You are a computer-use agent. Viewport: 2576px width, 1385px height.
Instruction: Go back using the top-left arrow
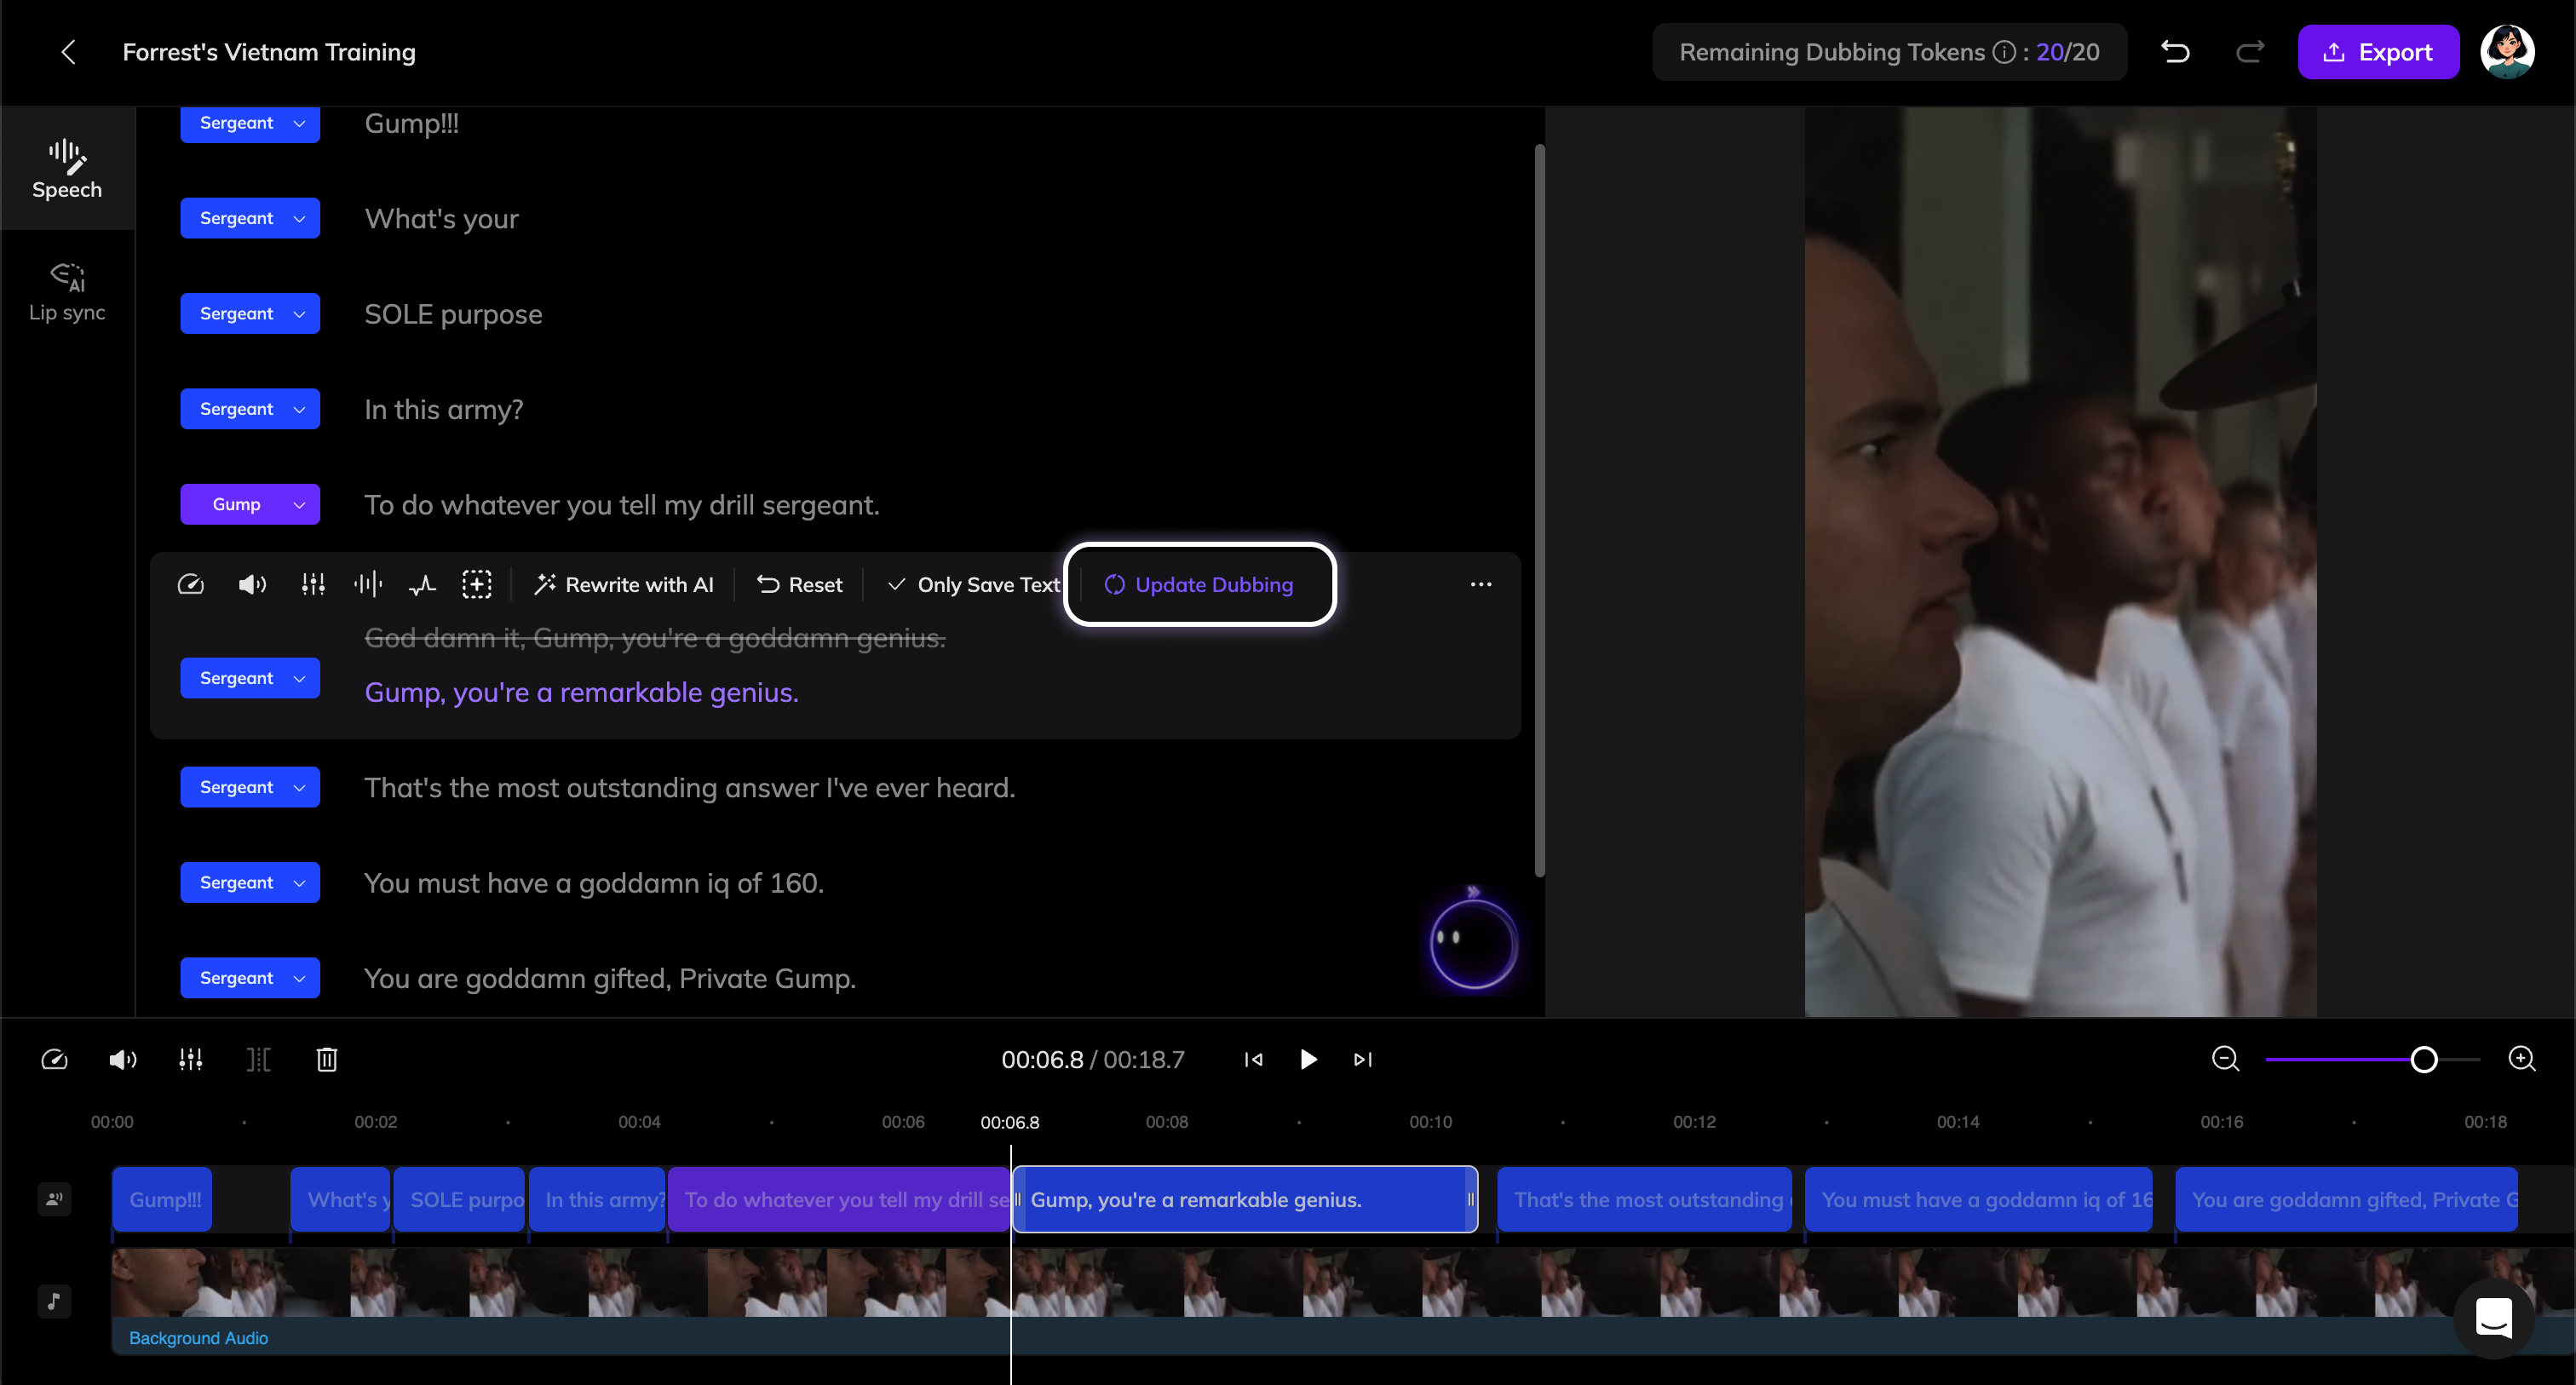pyautogui.click(x=68, y=52)
